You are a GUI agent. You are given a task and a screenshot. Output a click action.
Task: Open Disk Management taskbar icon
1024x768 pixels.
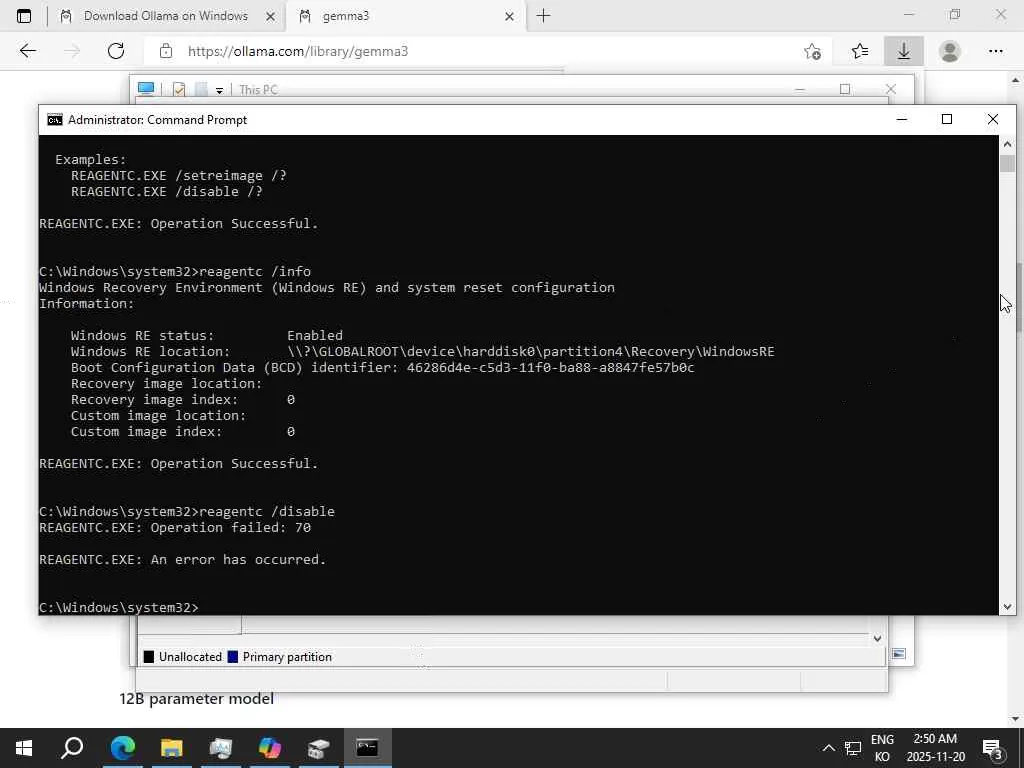[x=319, y=748]
